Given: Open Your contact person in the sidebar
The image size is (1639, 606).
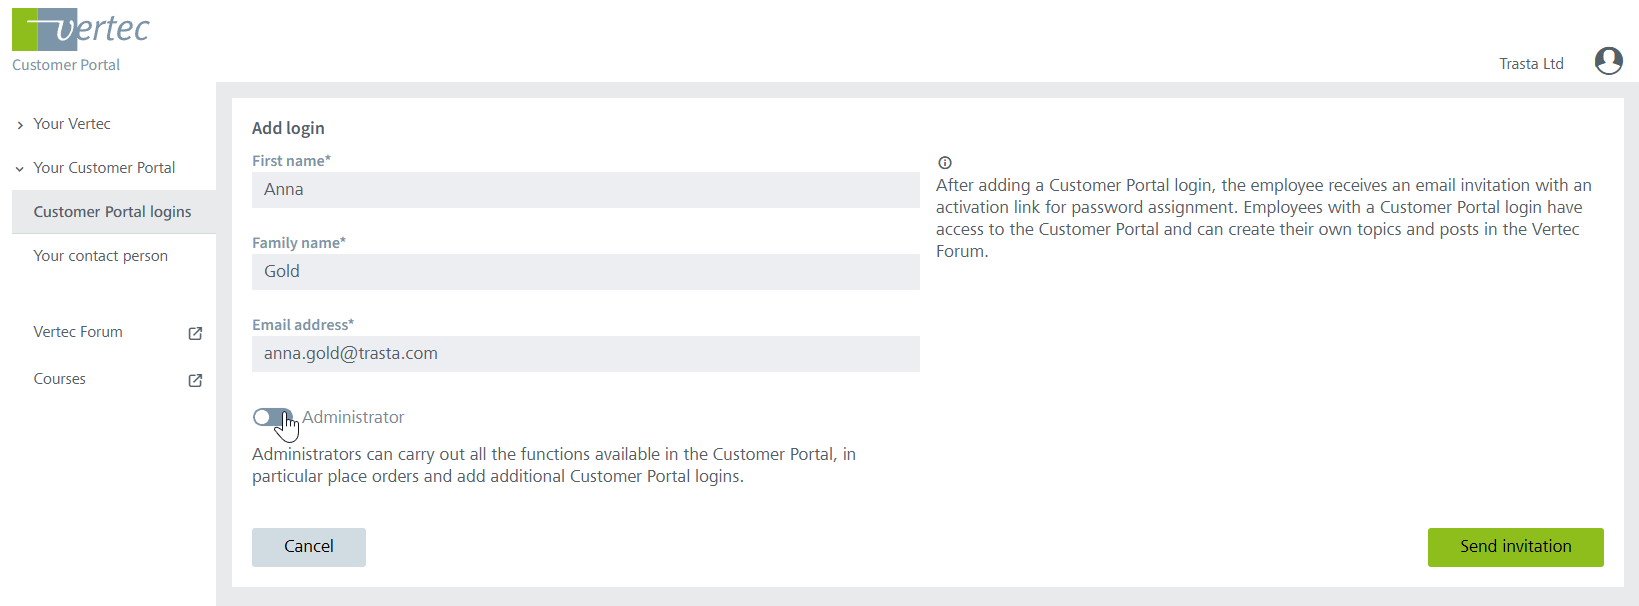Looking at the screenshot, I should click(100, 256).
